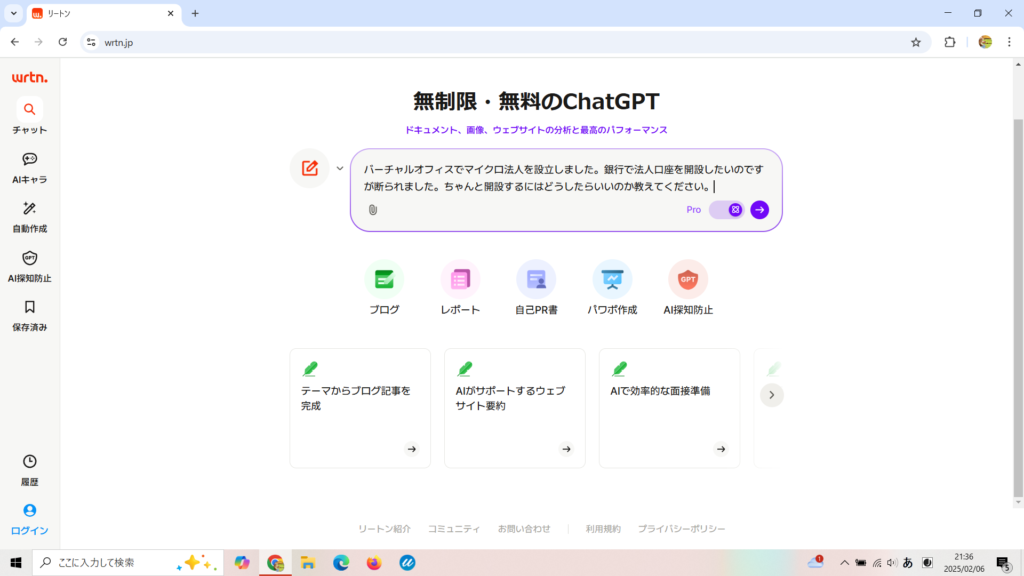
Task: Click the ログイン button
Action: (x=29, y=518)
